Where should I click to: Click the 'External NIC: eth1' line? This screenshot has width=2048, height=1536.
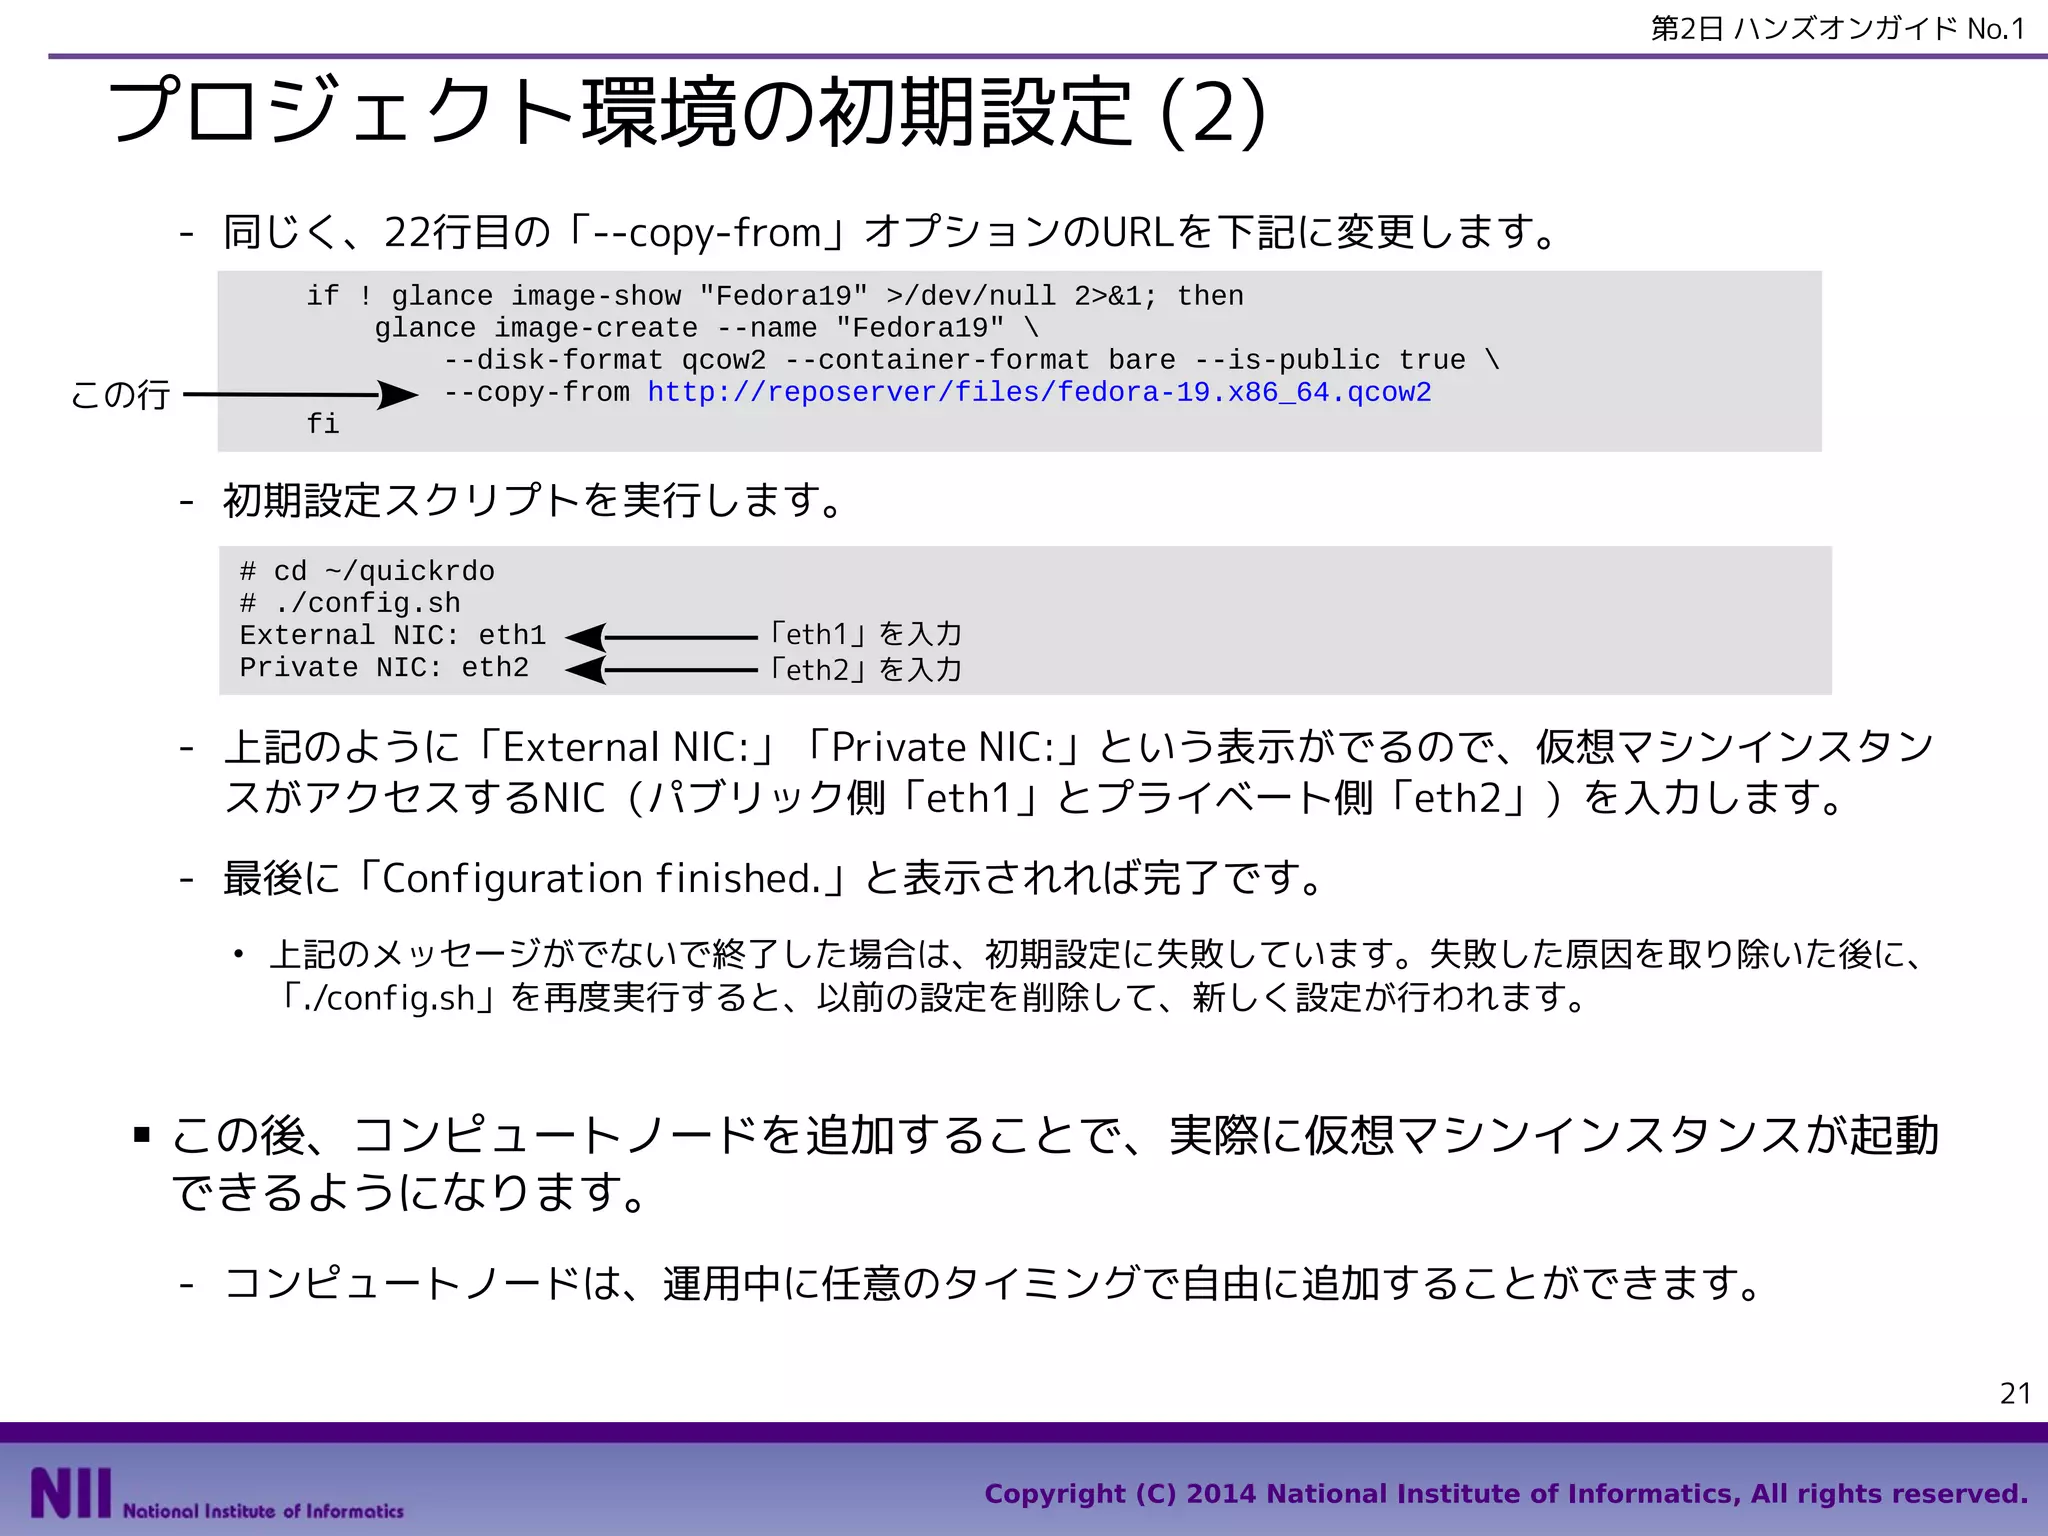point(393,635)
